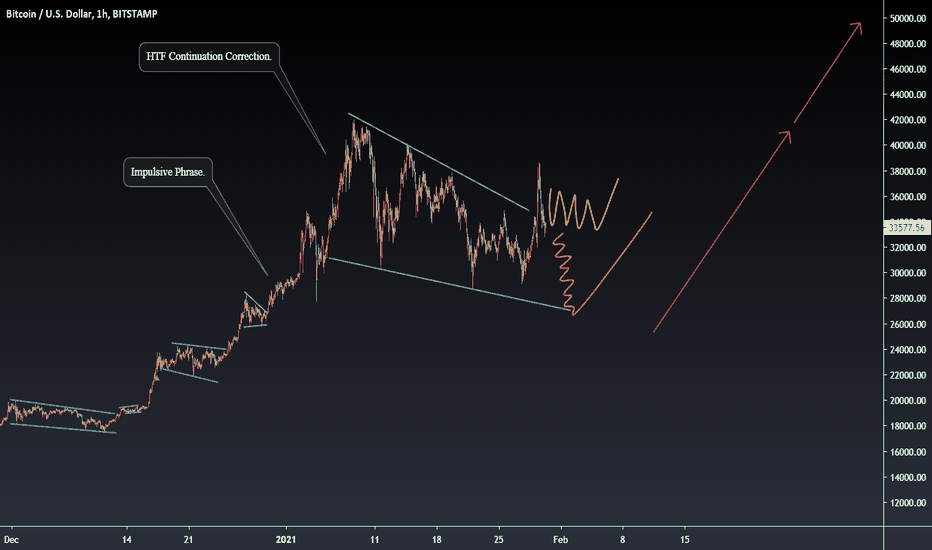The height and width of the screenshot is (550, 932).
Task: Click the 40000.00 price axis label
Action: [908, 146]
